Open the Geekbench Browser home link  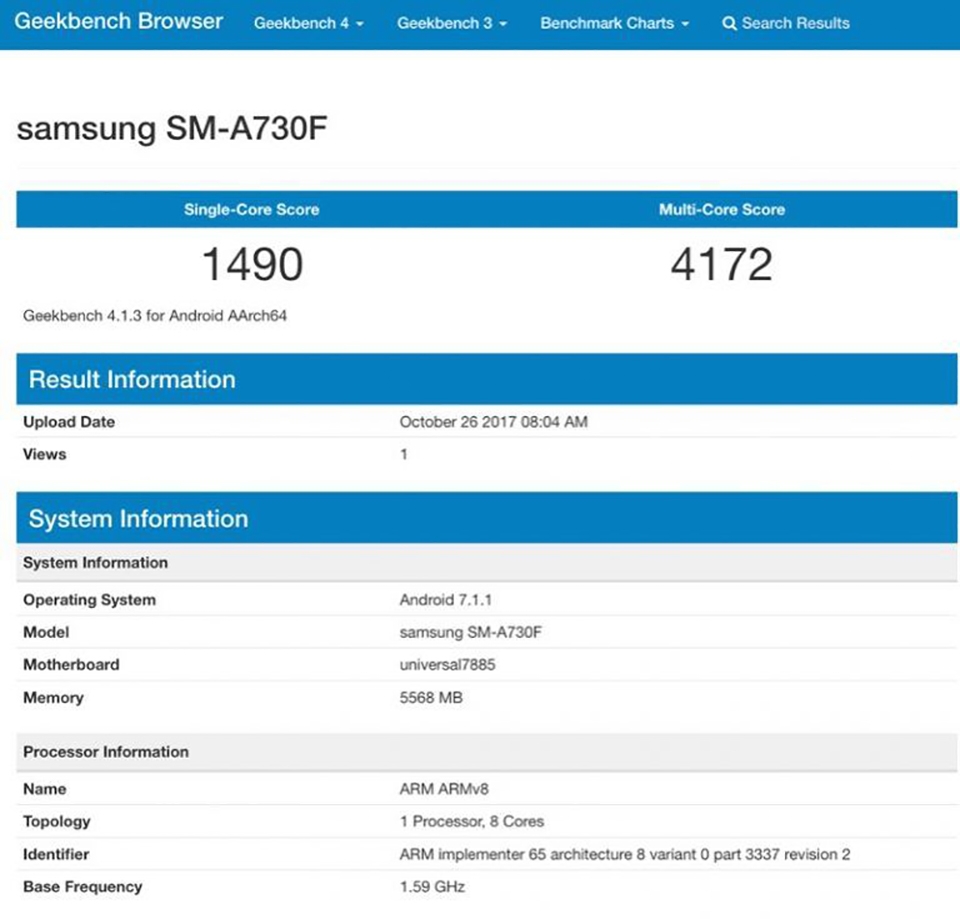coord(118,21)
